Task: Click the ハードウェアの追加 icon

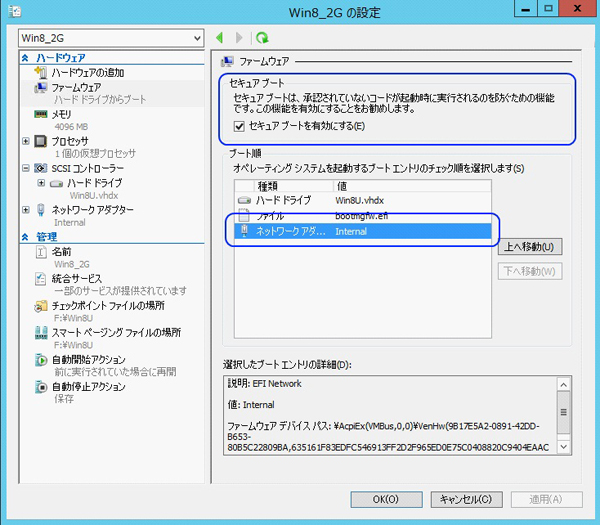Action: pos(41,72)
